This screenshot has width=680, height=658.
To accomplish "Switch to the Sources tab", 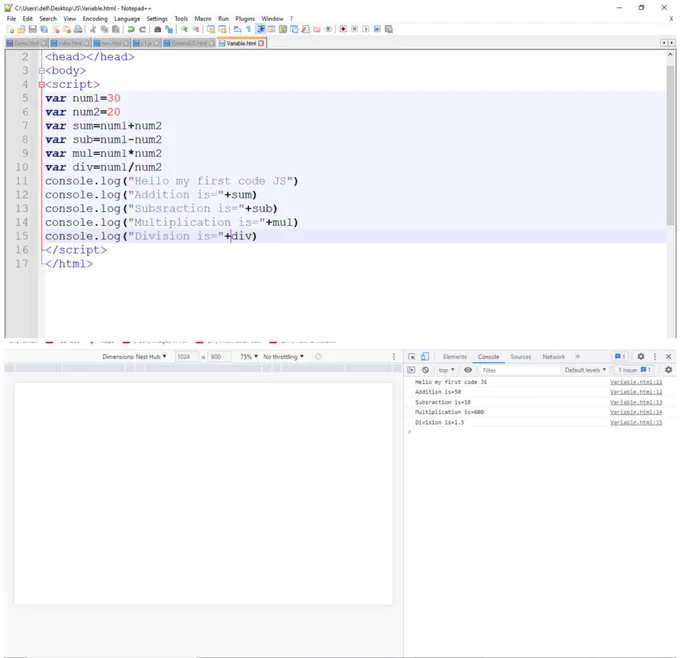I will click(520, 357).
